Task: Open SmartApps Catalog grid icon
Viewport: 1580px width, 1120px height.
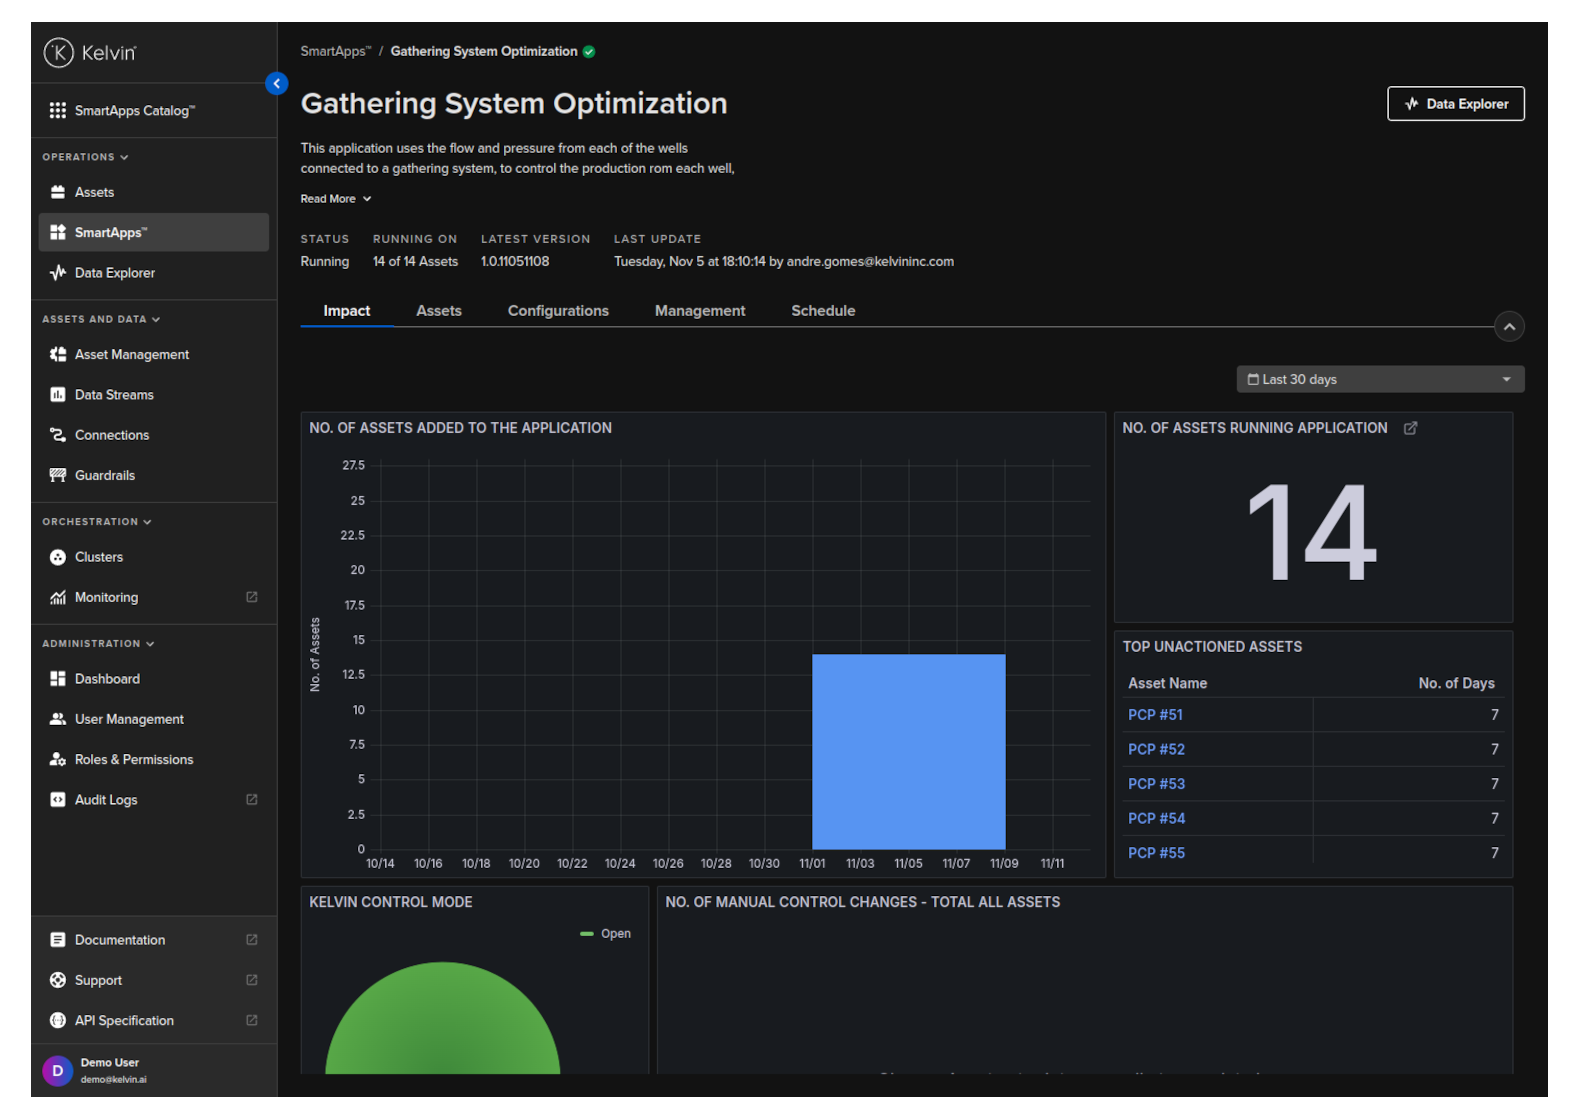Action: pyautogui.click(x=58, y=111)
